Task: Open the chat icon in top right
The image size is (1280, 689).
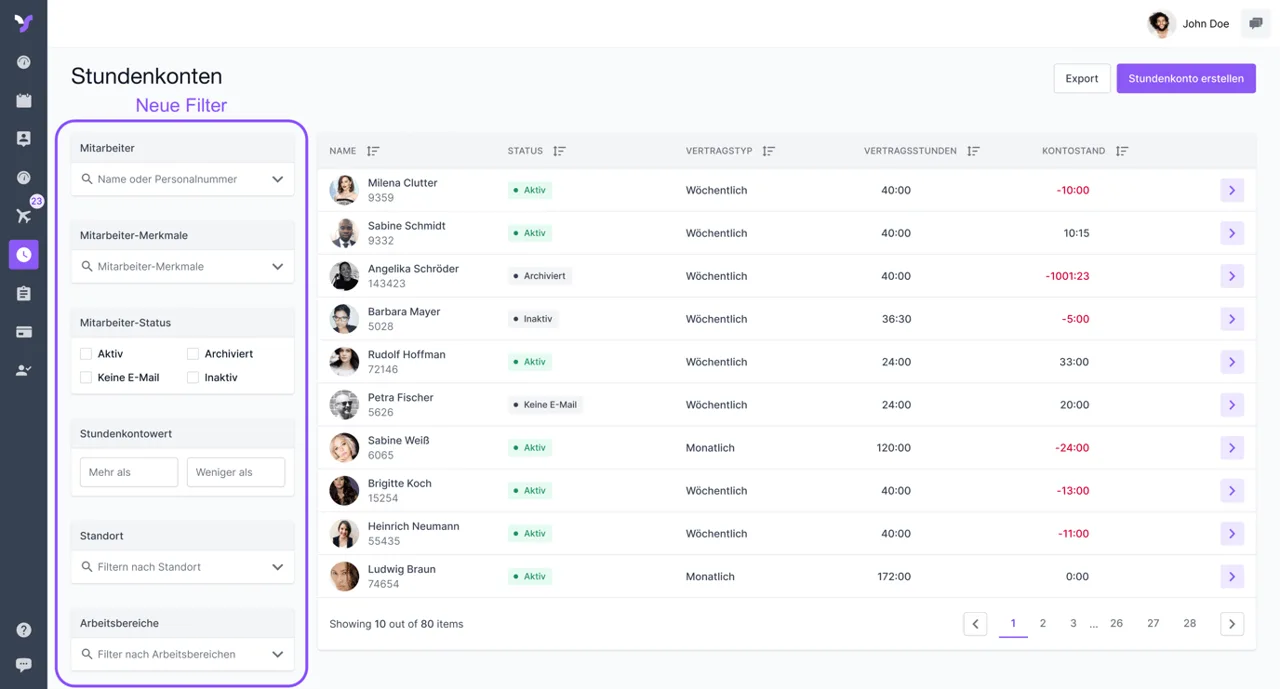Action: click(x=1256, y=24)
